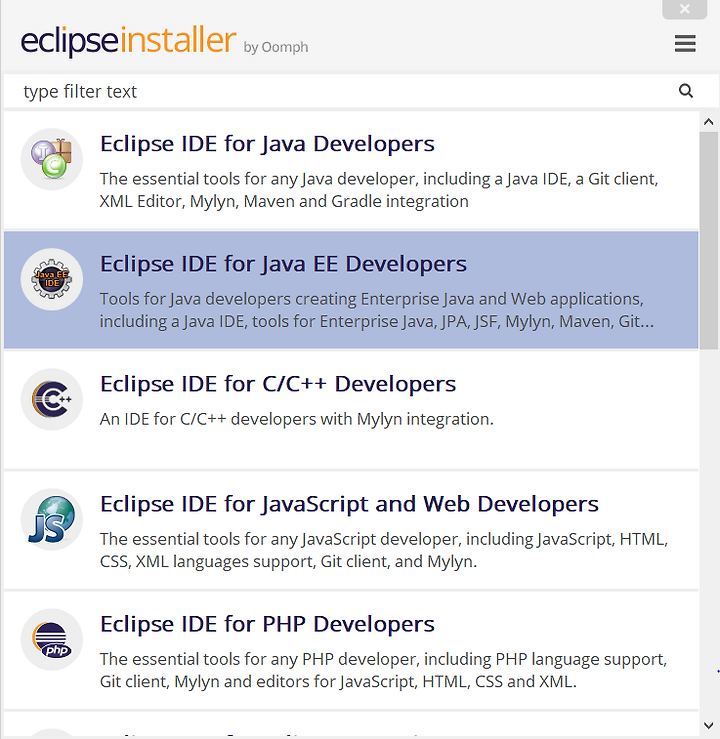720x739 pixels.
Task: Click the vertical scrollbar thumb
Action: tap(708, 240)
